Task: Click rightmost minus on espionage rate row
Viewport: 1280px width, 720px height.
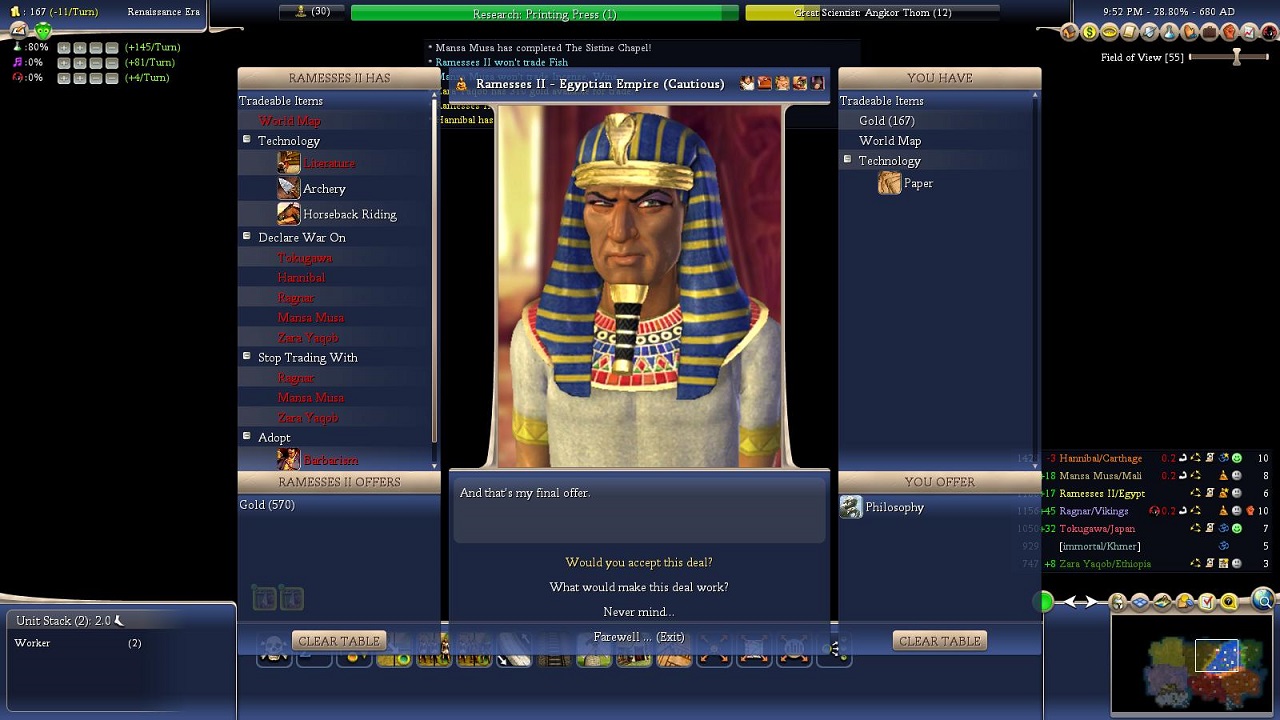Action: pos(112,78)
